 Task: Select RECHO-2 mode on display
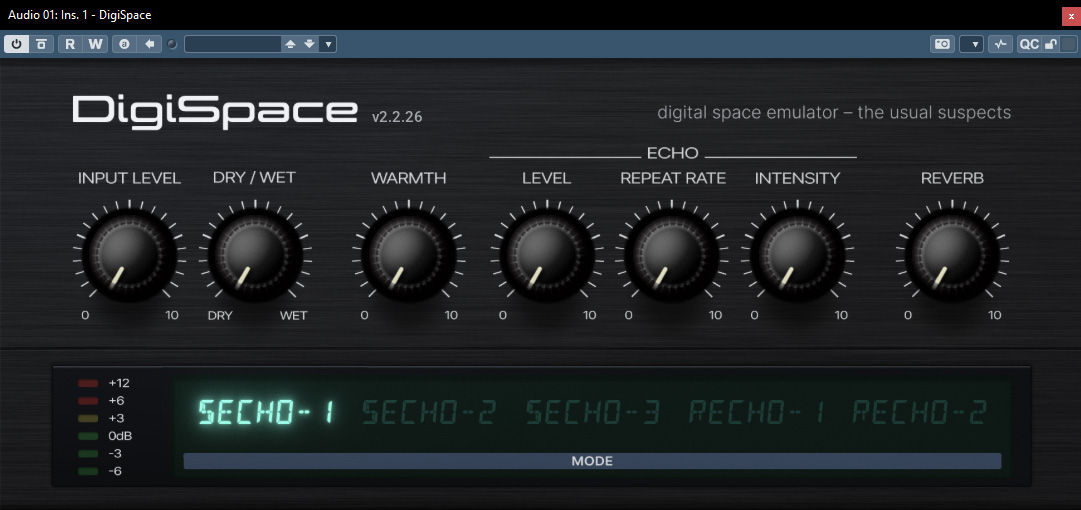tap(920, 412)
